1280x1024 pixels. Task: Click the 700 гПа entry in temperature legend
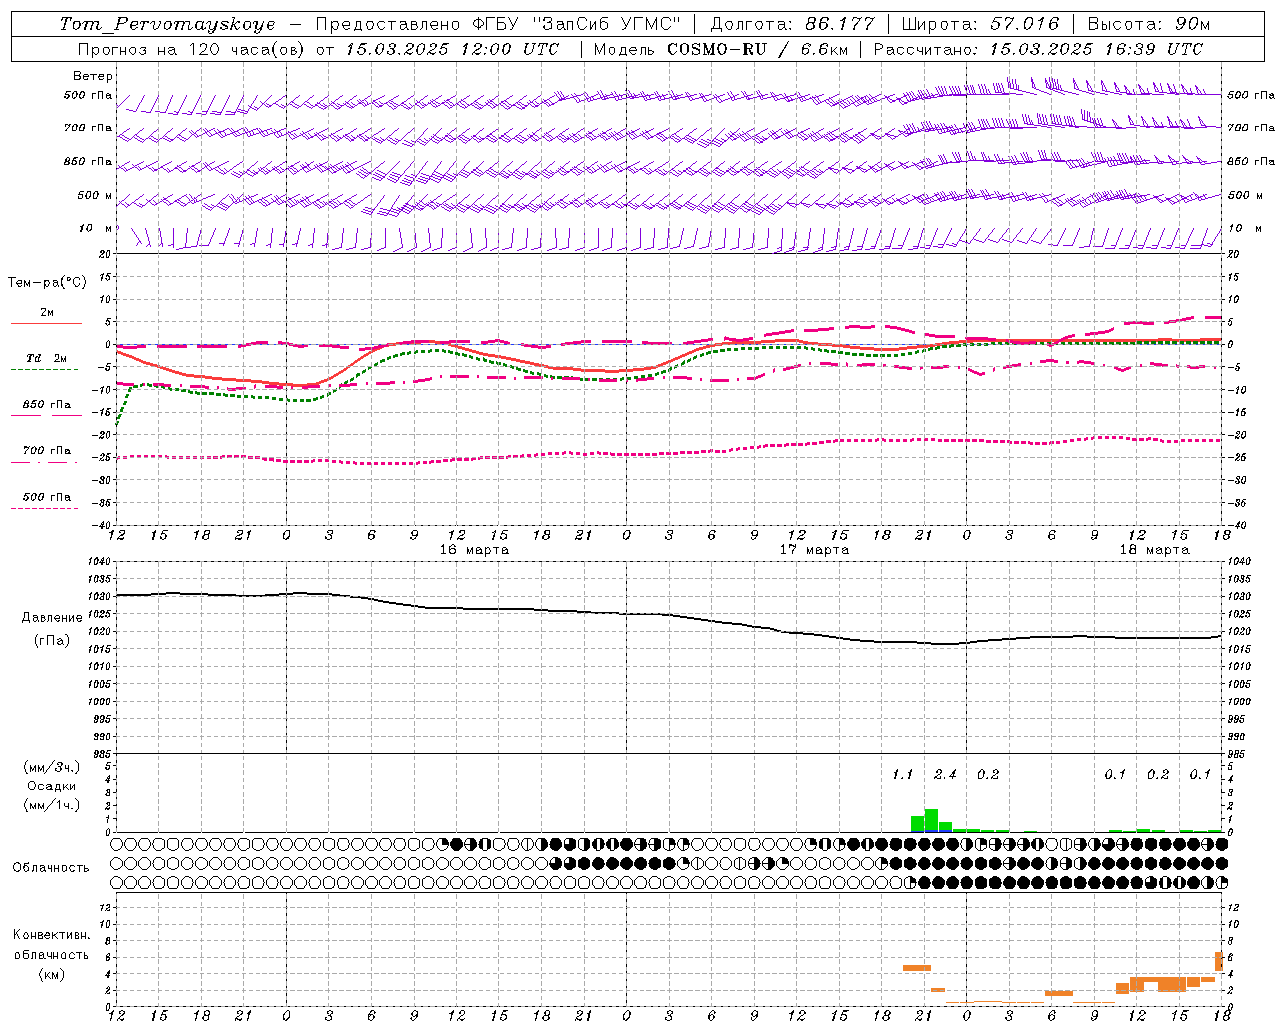(x=46, y=451)
